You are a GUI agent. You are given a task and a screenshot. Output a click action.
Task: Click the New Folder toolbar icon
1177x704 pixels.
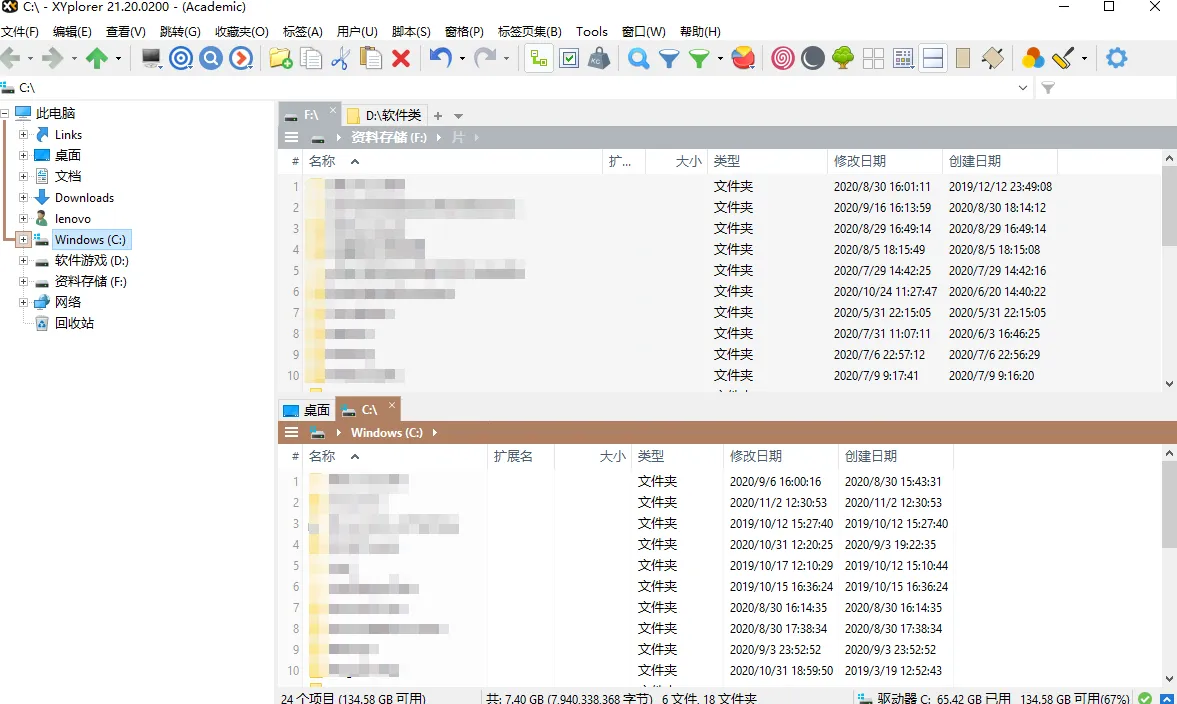click(281, 59)
